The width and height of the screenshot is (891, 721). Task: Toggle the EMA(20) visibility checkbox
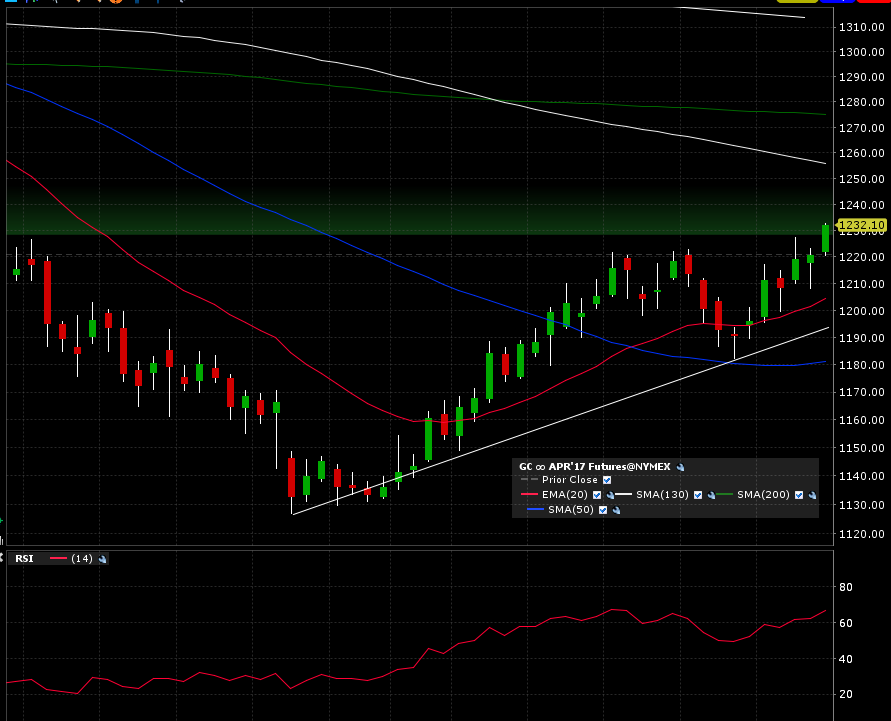[597, 495]
